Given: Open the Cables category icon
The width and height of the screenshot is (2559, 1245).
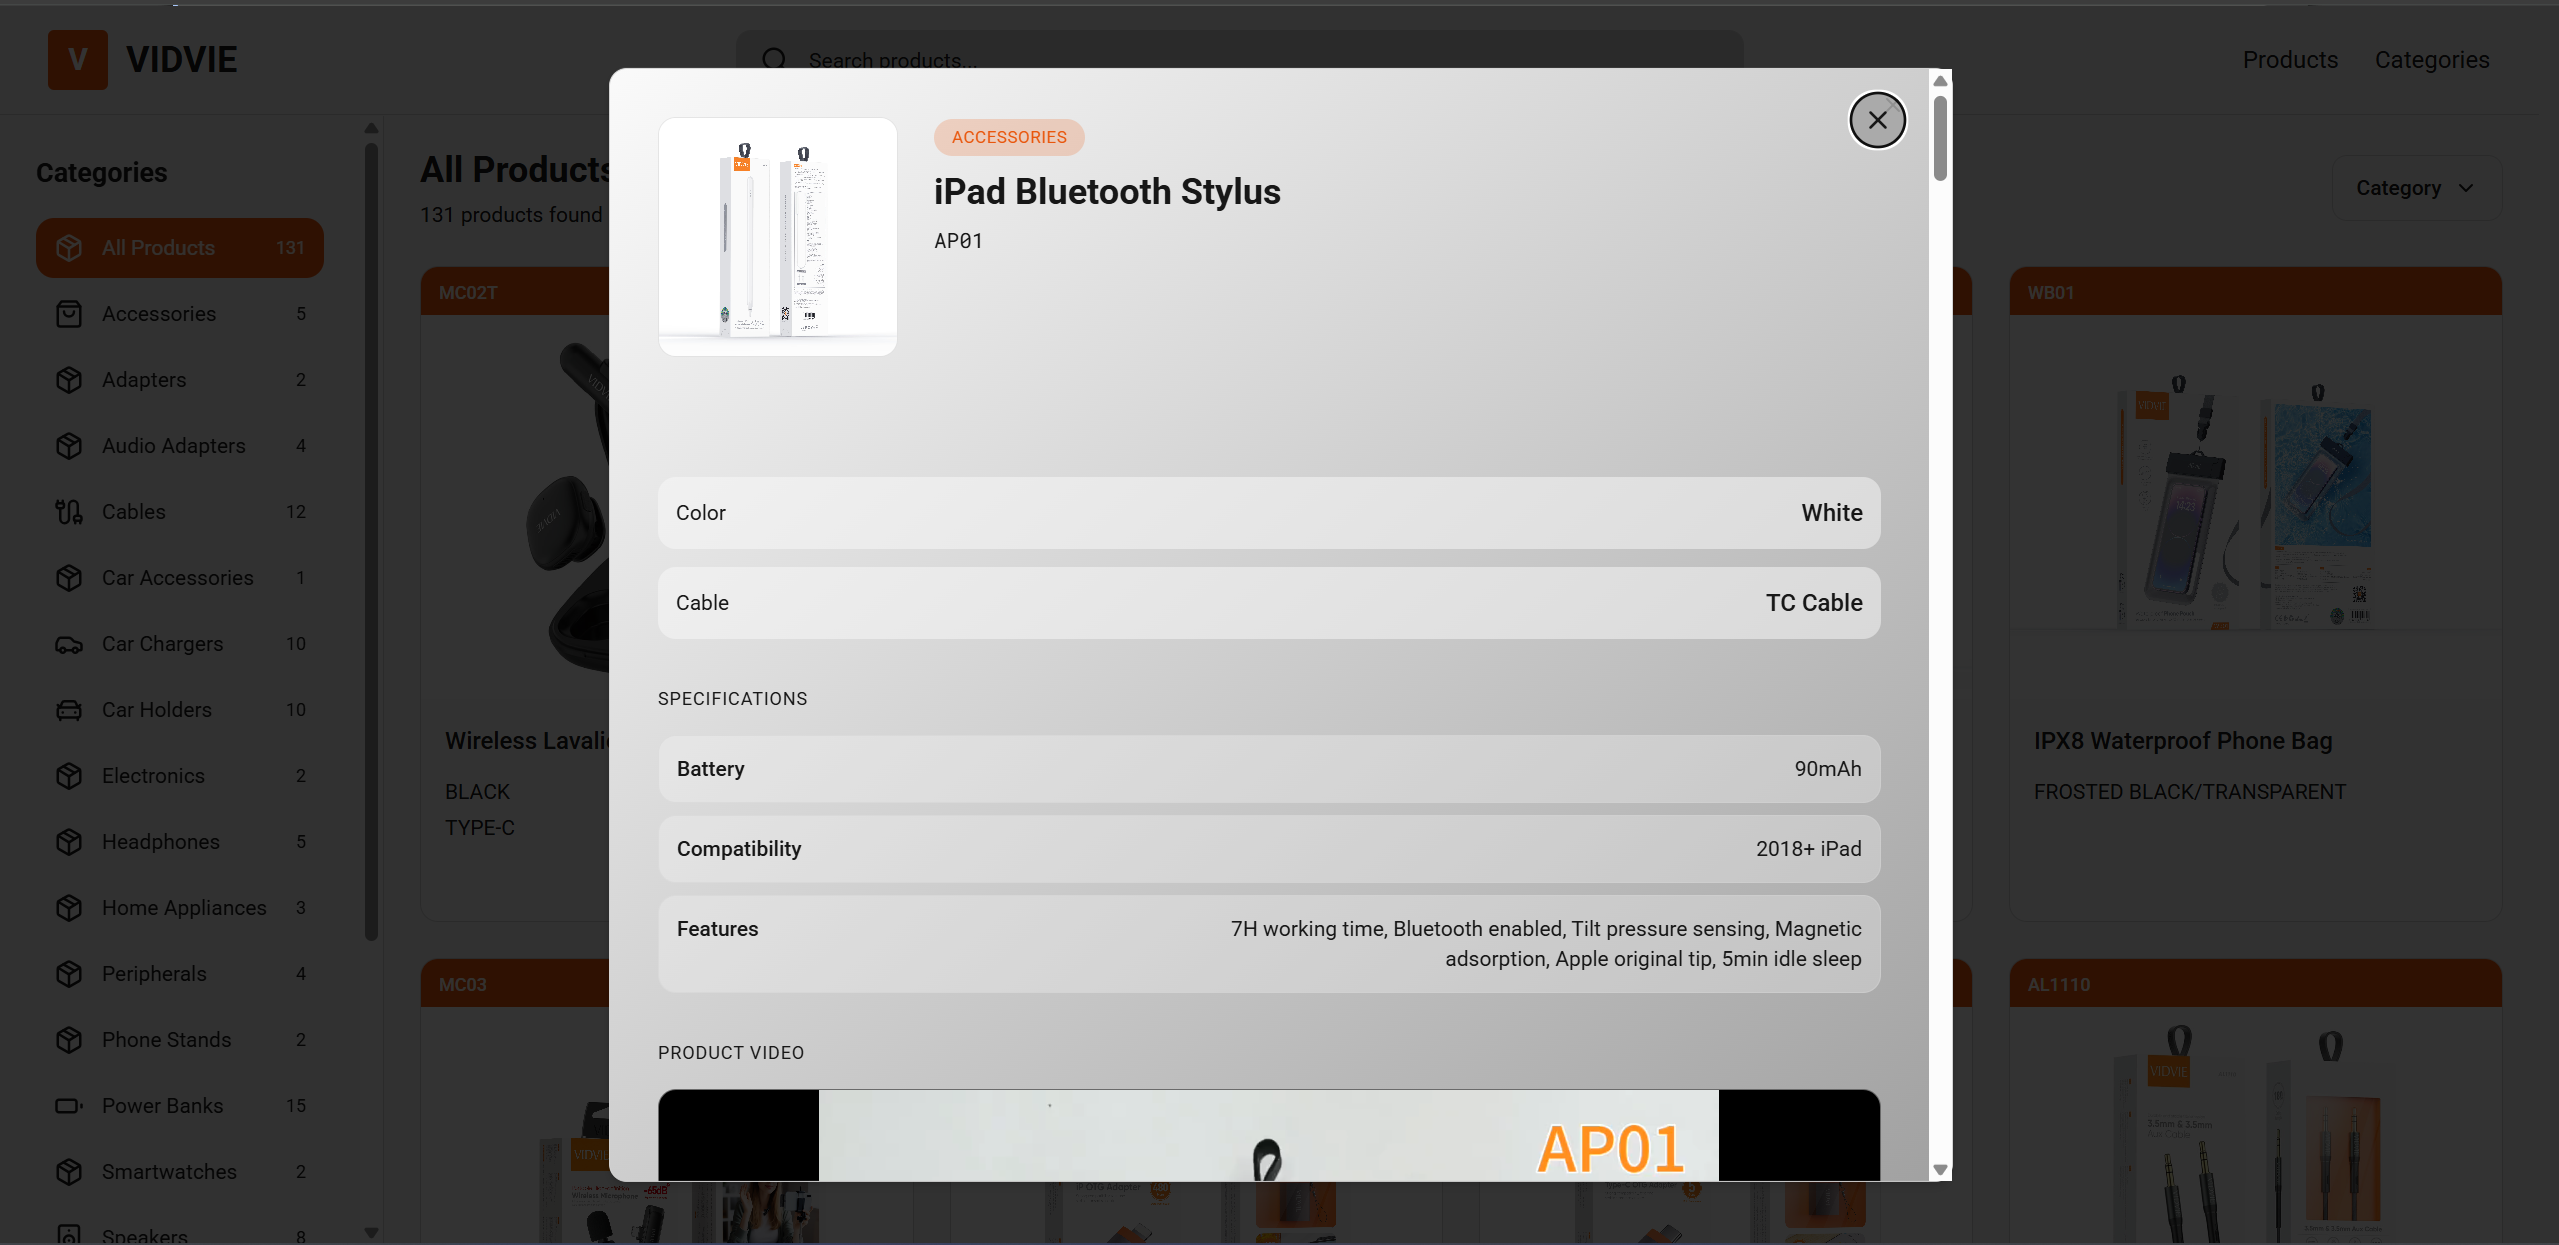Looking at the screenshot, I should (69, 512).
